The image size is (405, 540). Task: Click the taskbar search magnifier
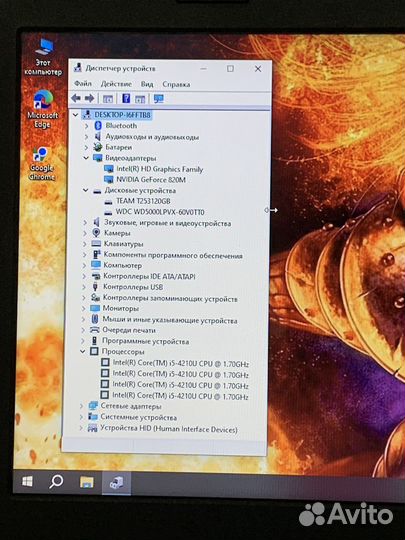pos(56,481)
